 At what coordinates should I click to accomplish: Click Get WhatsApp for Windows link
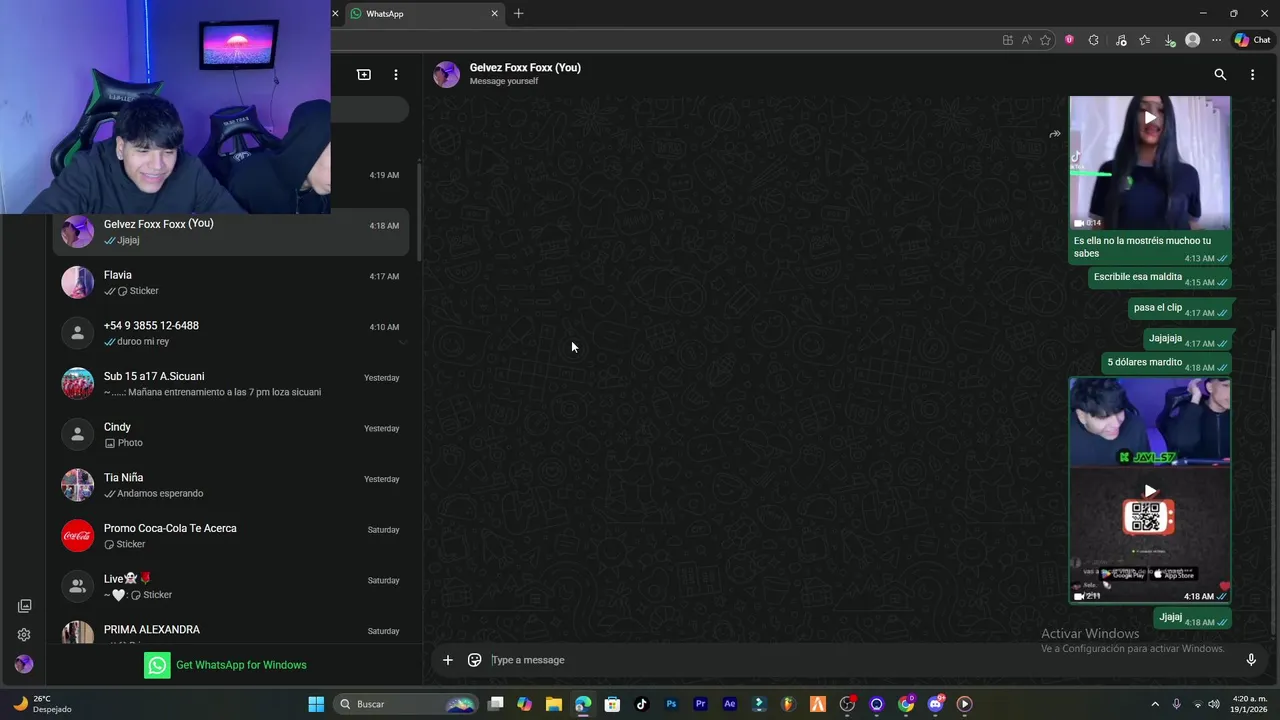(x=241, y=665)
